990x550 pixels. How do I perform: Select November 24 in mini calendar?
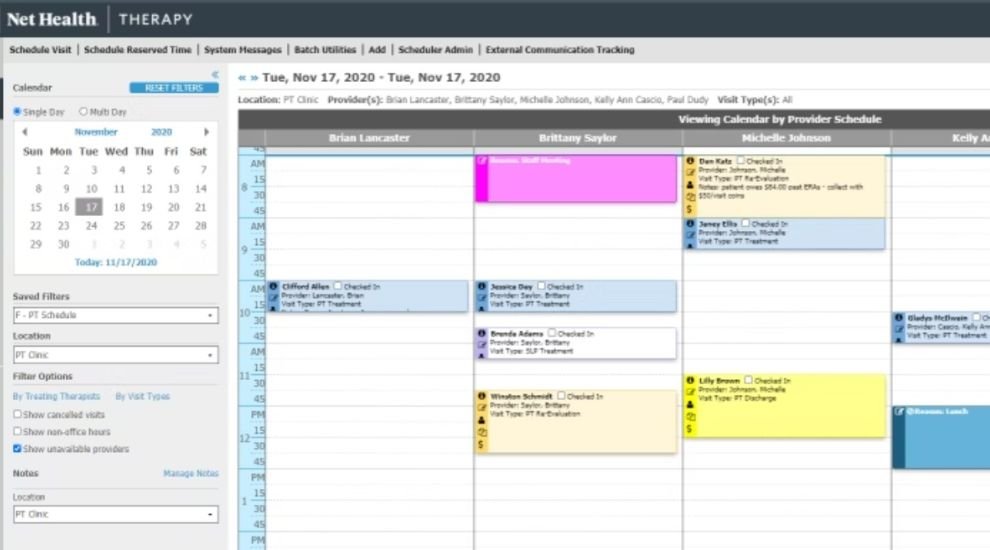[91, 225]
